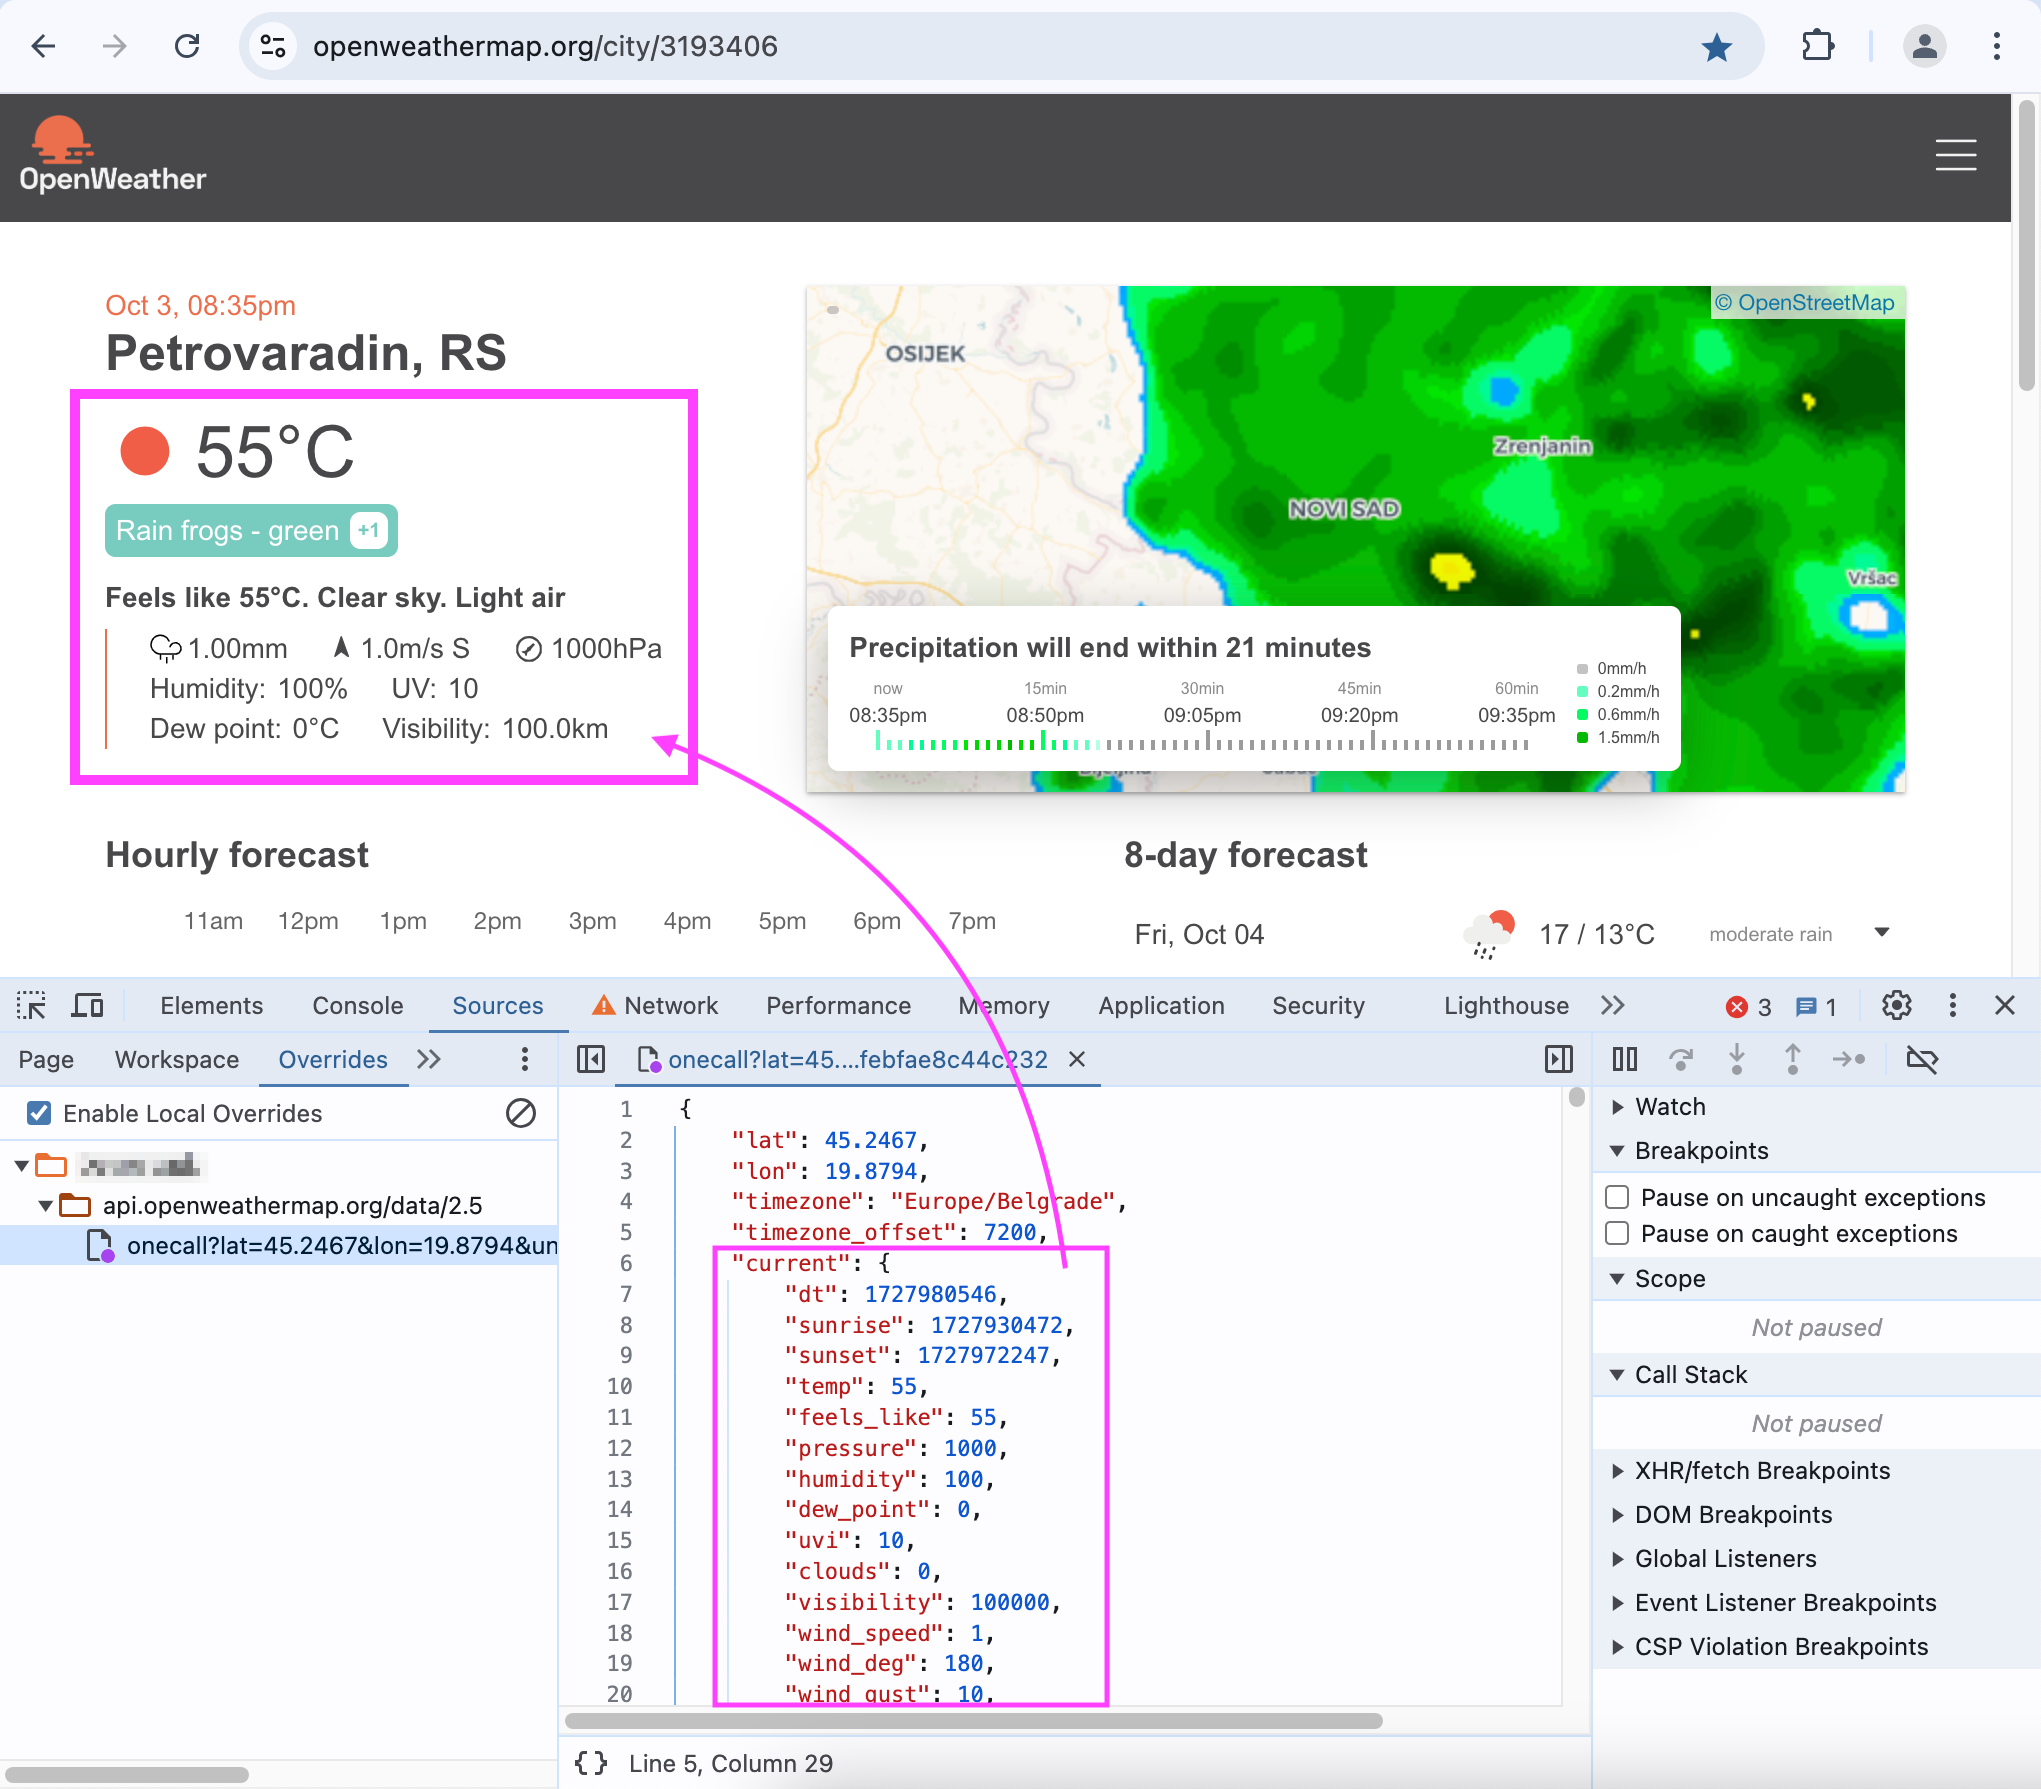Collapse the Breakpoints section

point(1617,1151)
